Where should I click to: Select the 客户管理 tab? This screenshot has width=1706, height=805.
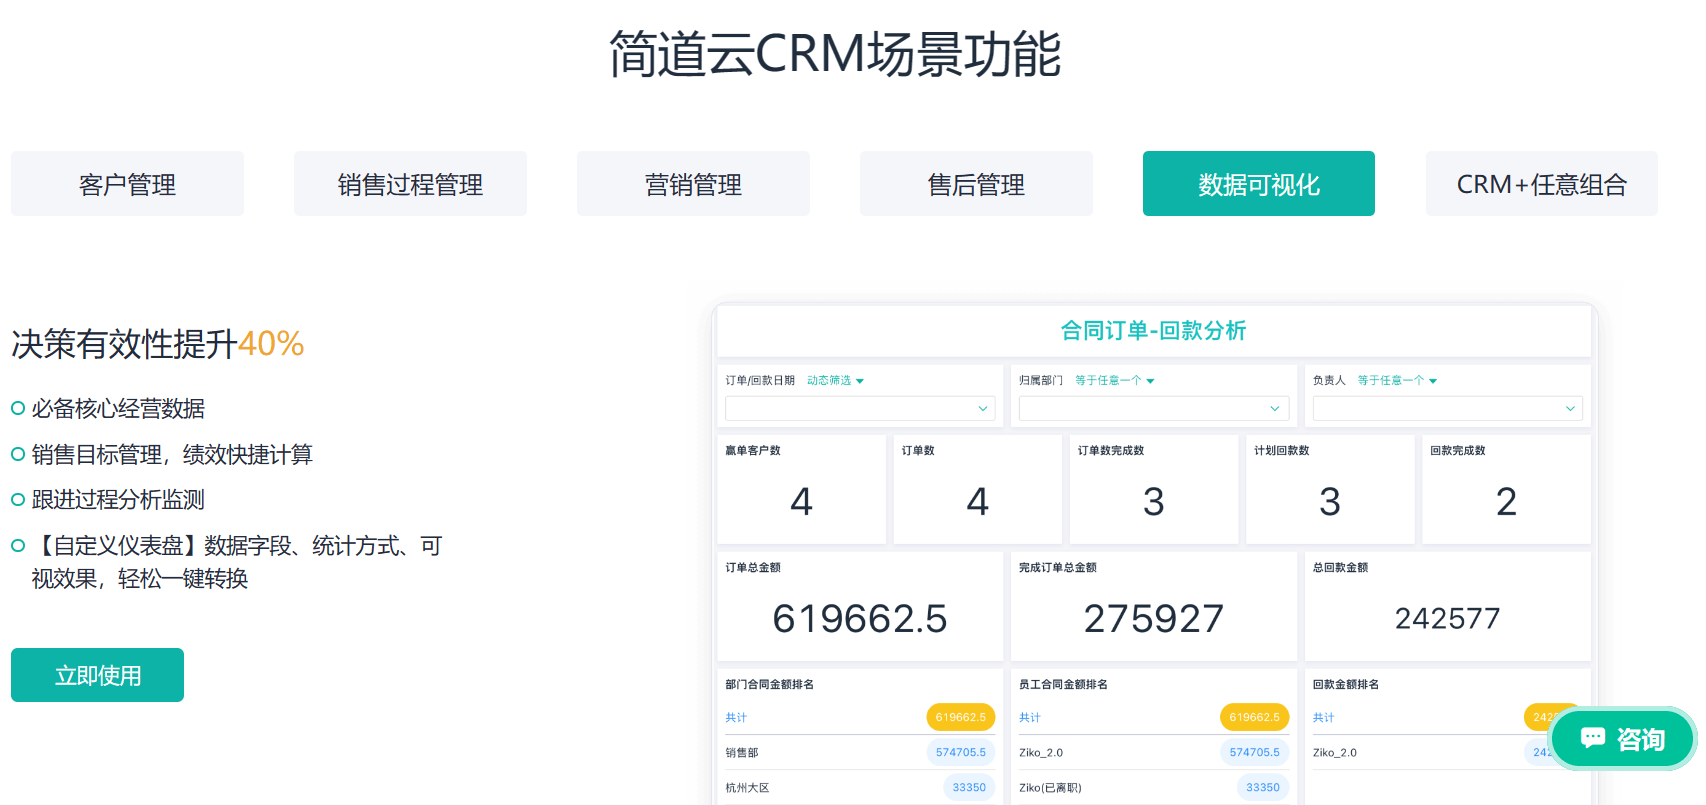pyautogui.click(x=127, y=184)
